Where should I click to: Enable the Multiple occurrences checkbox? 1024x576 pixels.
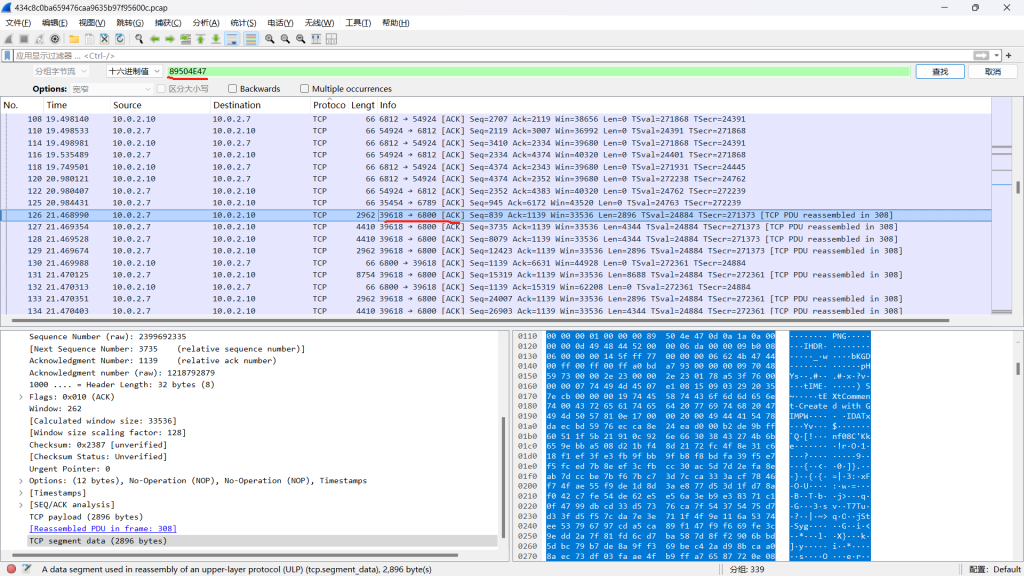305,89
